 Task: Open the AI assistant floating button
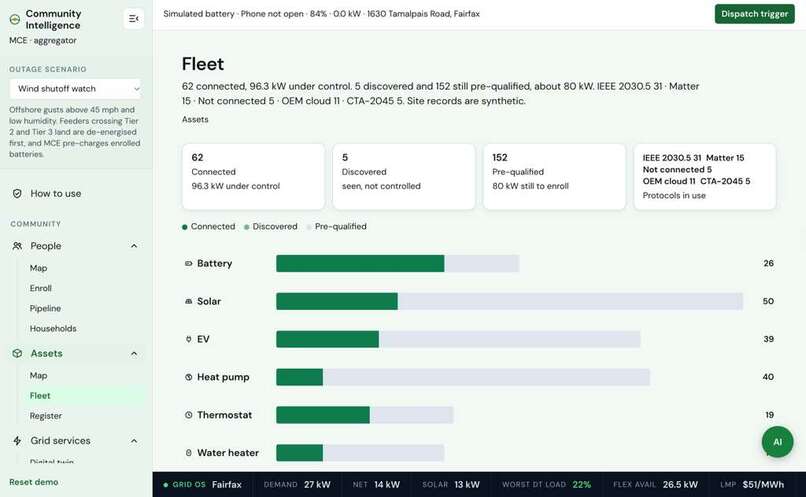(777, 442)
